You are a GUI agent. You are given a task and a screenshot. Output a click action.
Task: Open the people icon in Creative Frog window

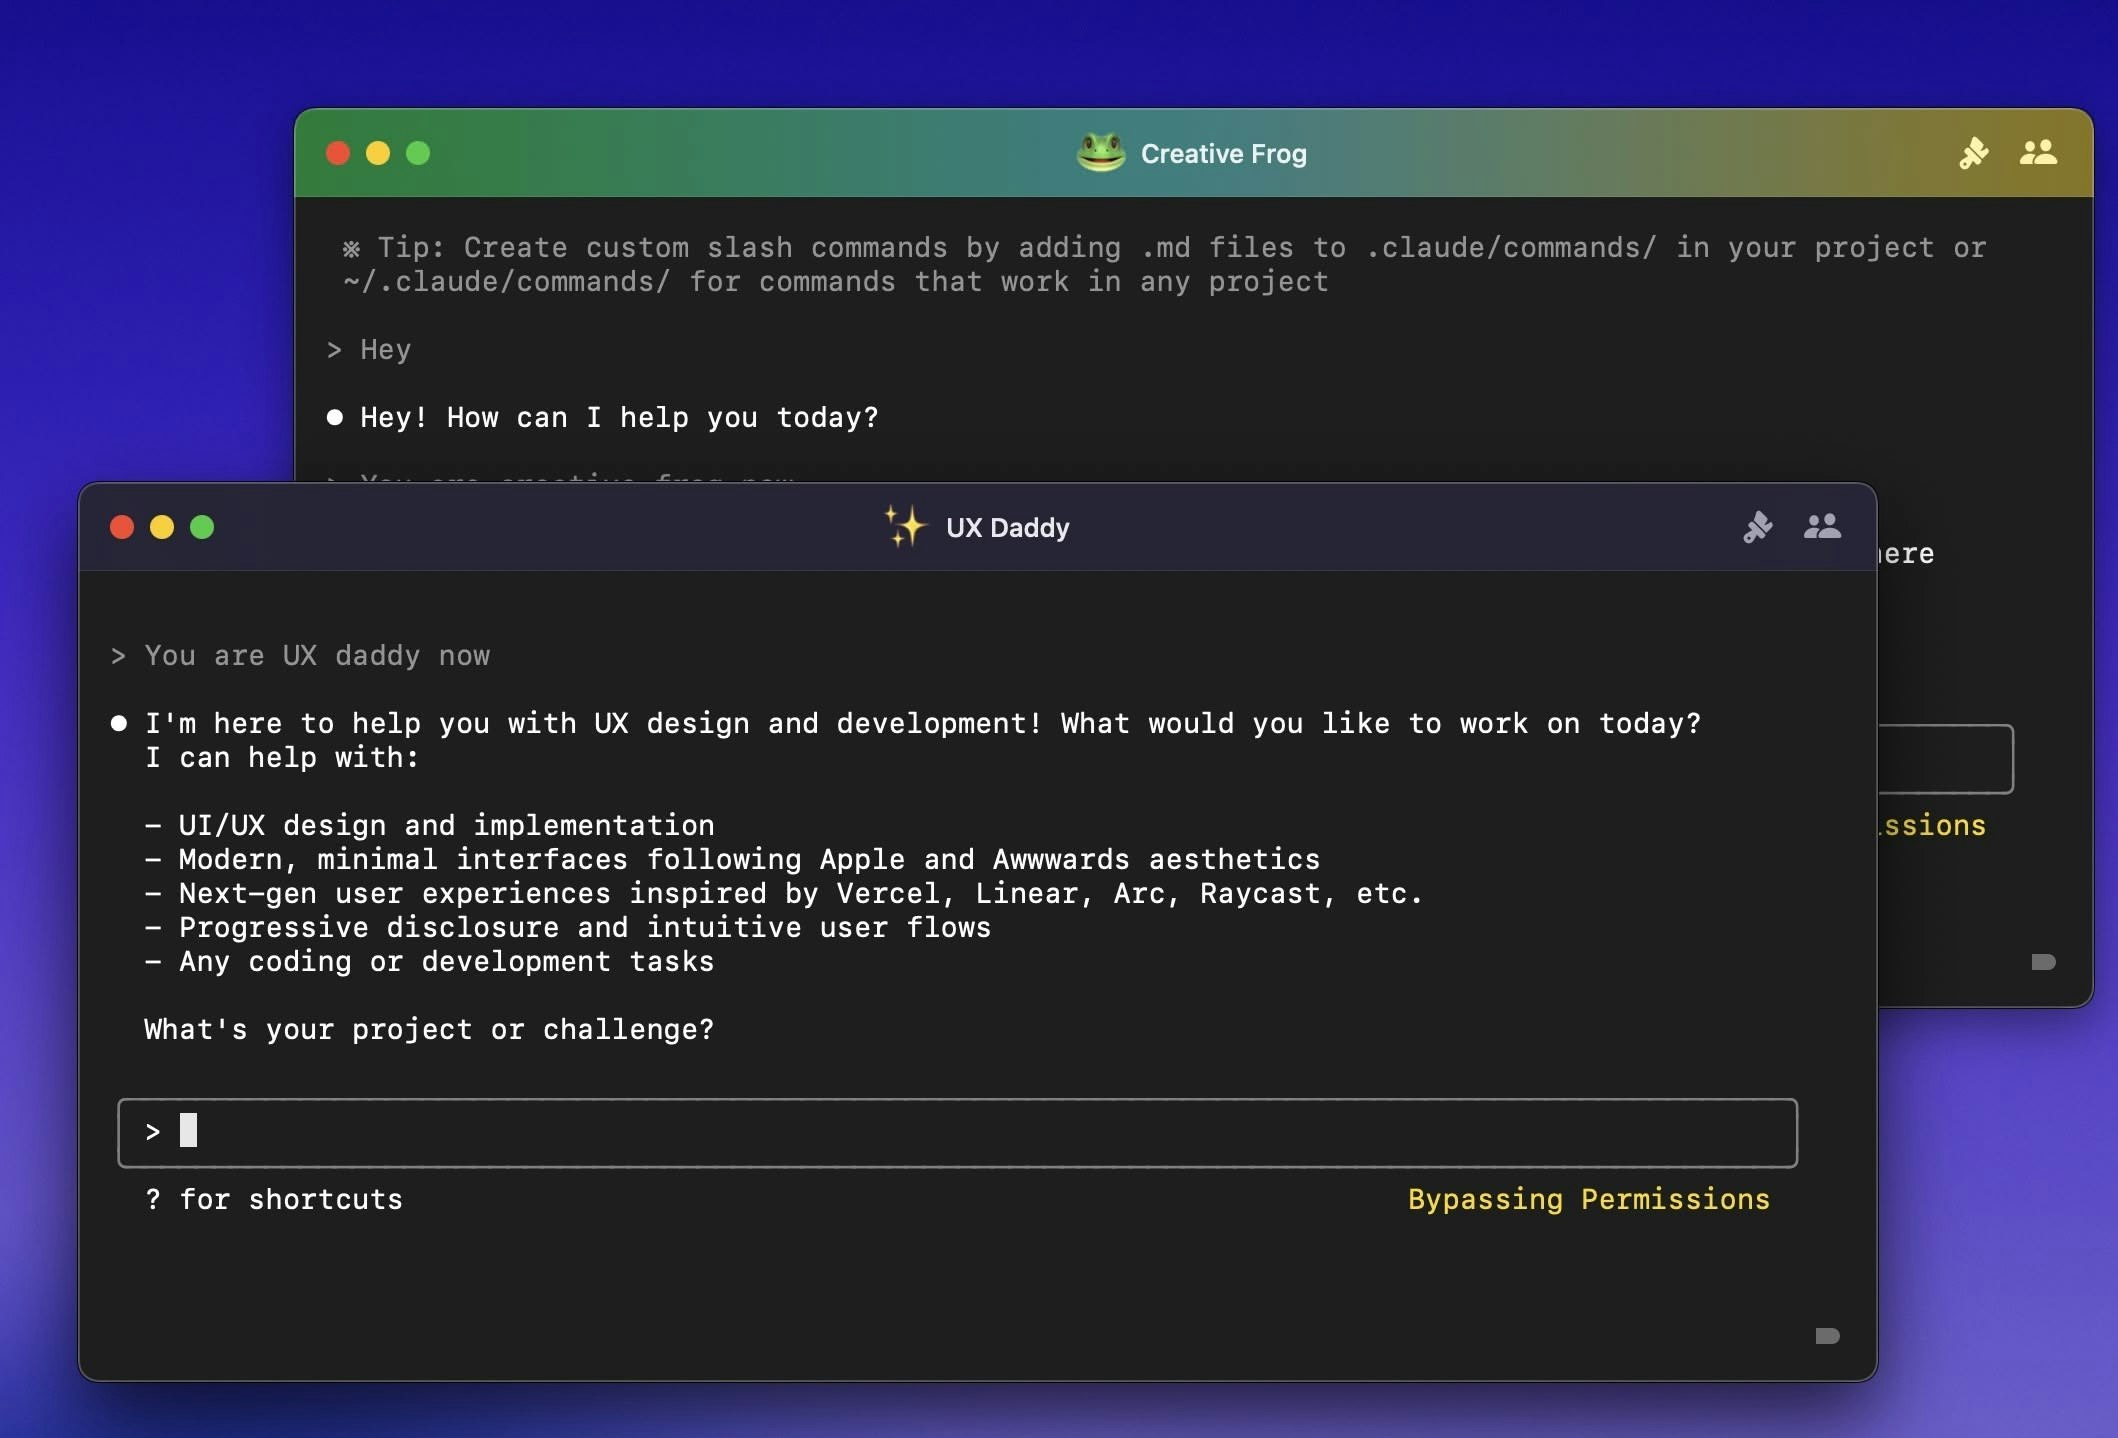[x=2038, y=152]
